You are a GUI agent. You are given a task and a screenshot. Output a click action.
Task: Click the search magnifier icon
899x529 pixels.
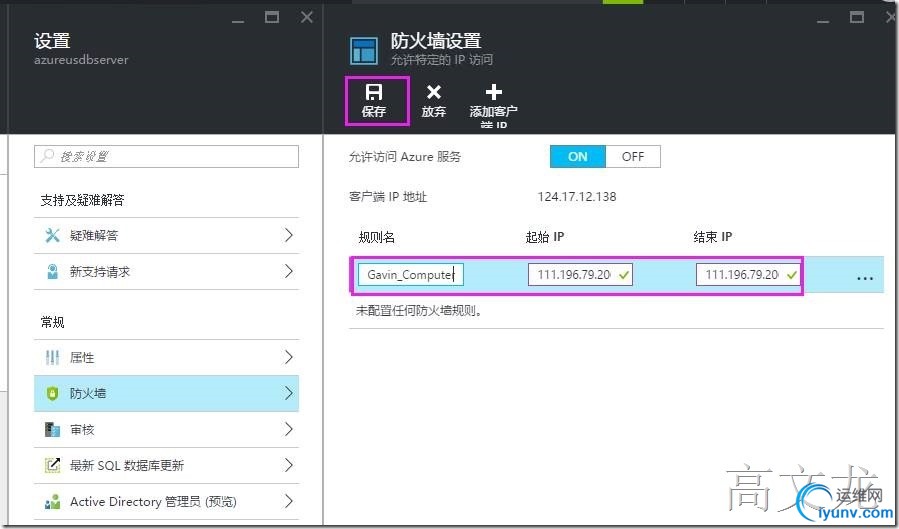(48, 156)
